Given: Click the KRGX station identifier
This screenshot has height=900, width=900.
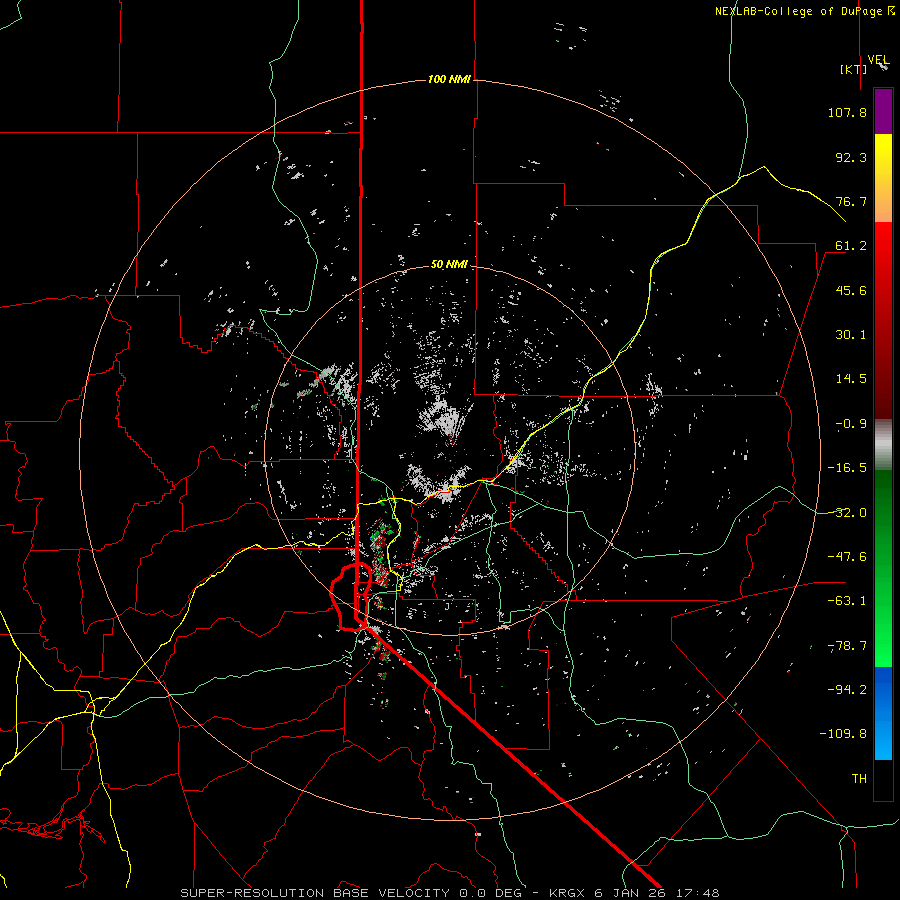Looking at the screenshot, I should click(x=568, y=893).
